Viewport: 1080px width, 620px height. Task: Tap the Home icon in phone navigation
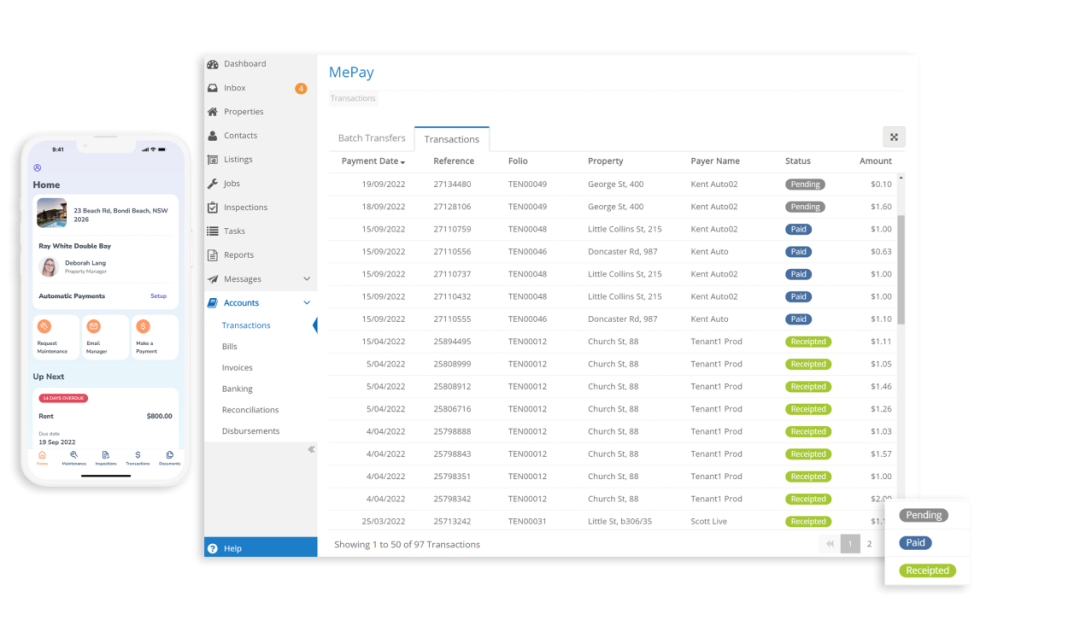coord(41,456)
